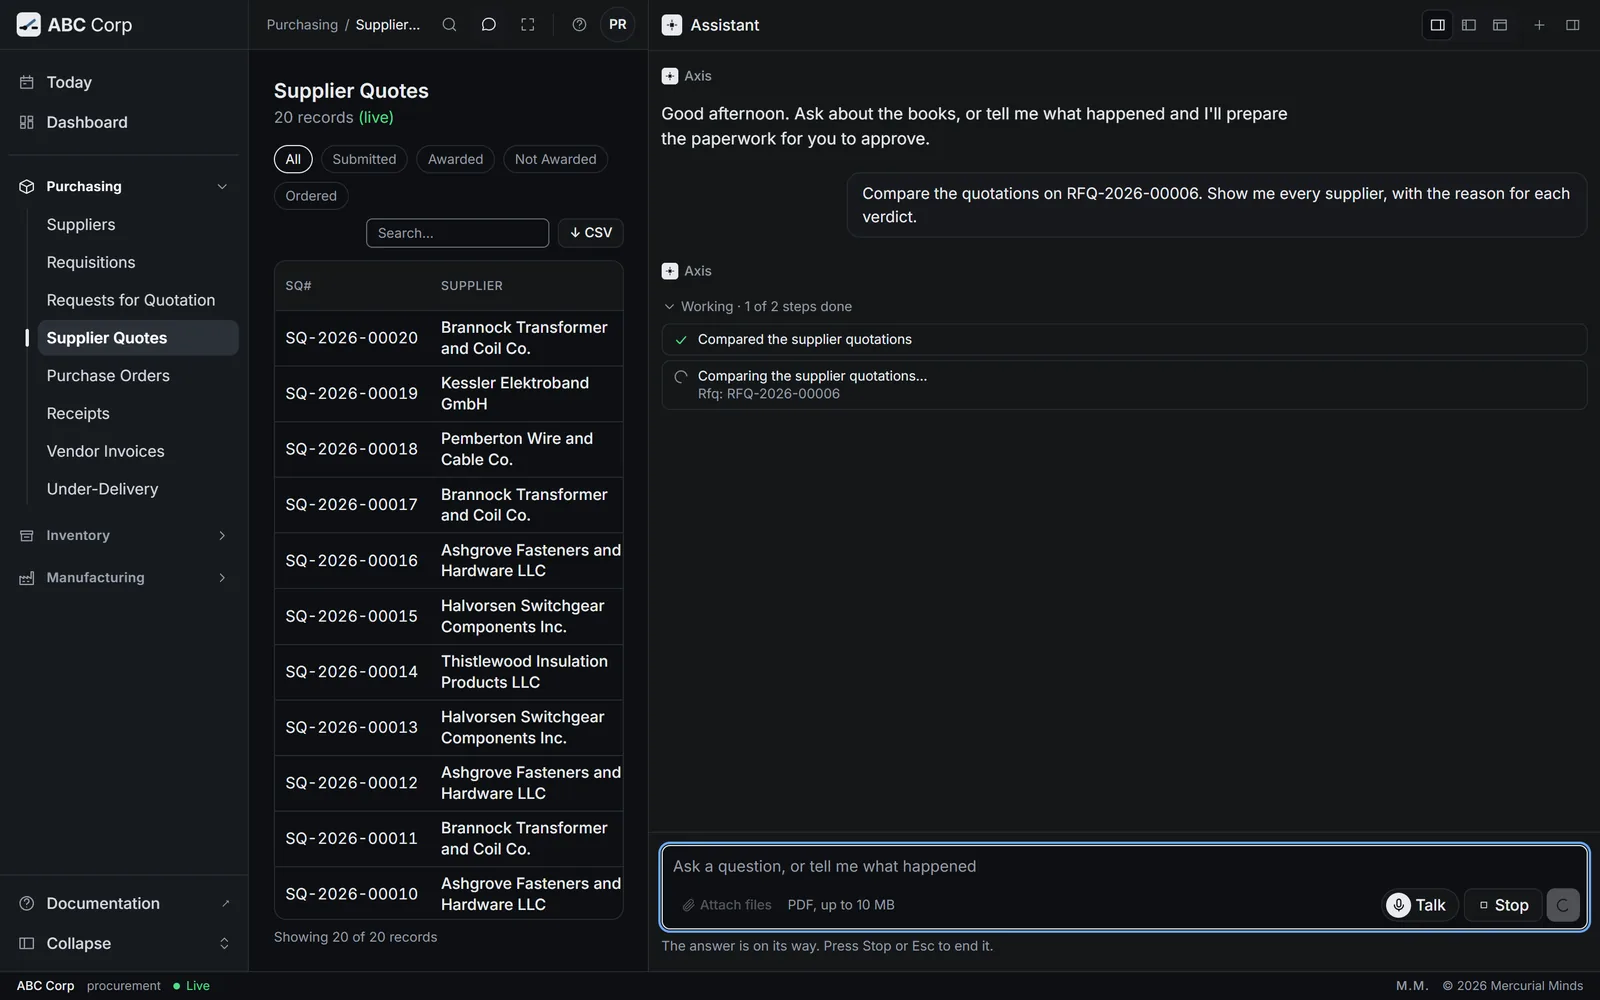Image resolution: width=1600 pixels, height=1000 pixels.
Task: Select the top panel layout icon
Action: [x=1500, y=25]
